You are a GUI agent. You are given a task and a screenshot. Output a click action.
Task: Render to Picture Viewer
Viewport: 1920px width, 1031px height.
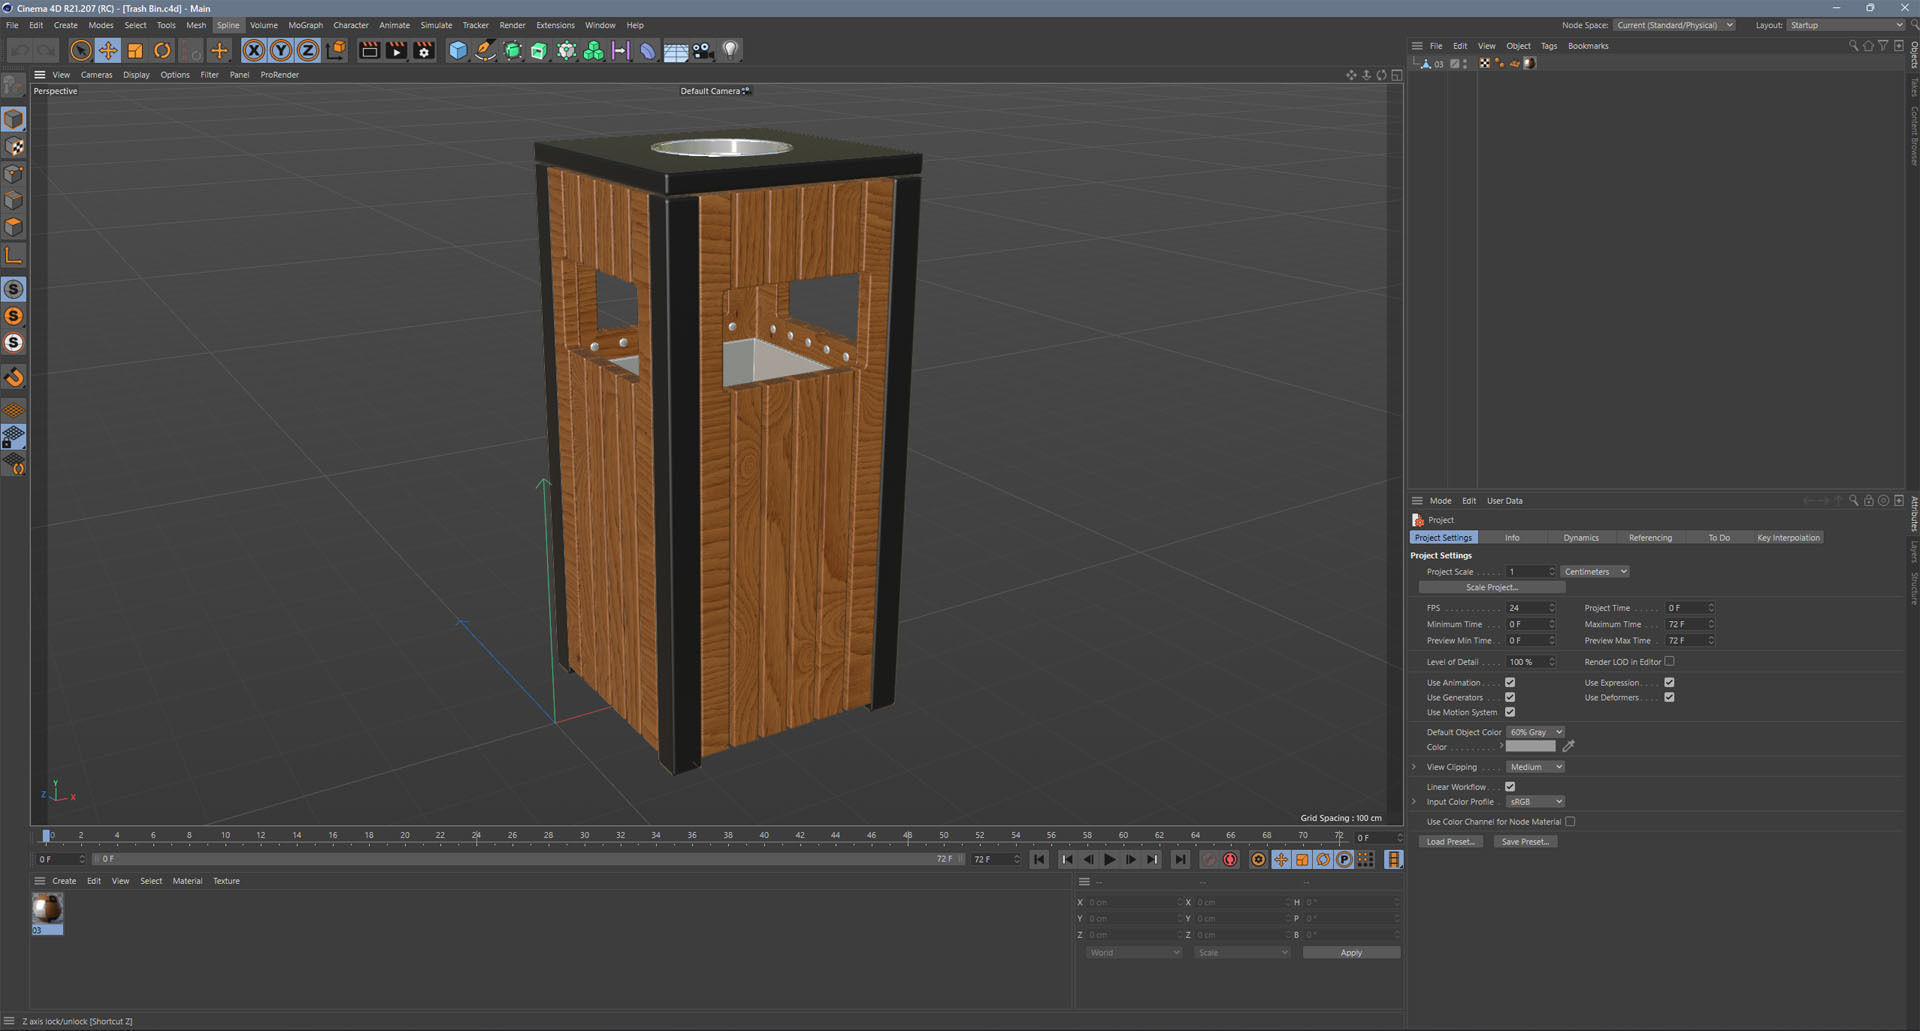point(396,50)
